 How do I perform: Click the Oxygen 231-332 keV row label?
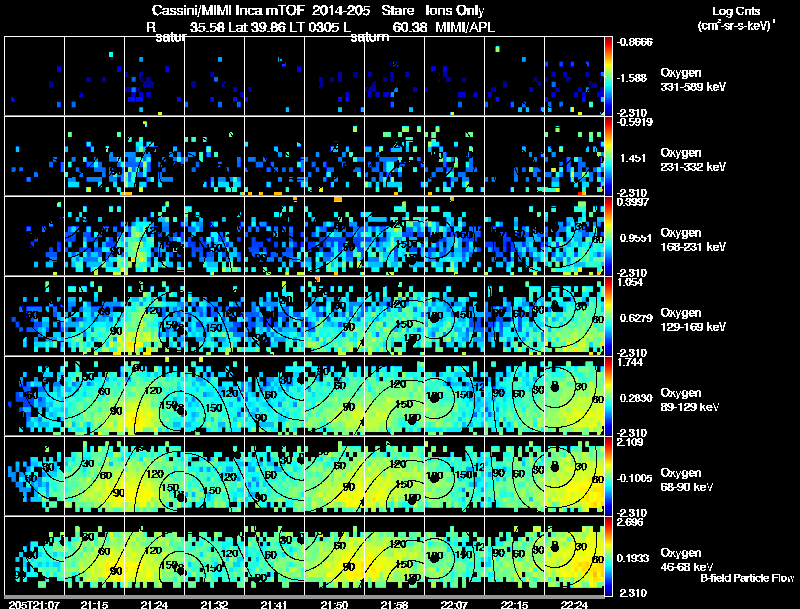click(692, 160)
